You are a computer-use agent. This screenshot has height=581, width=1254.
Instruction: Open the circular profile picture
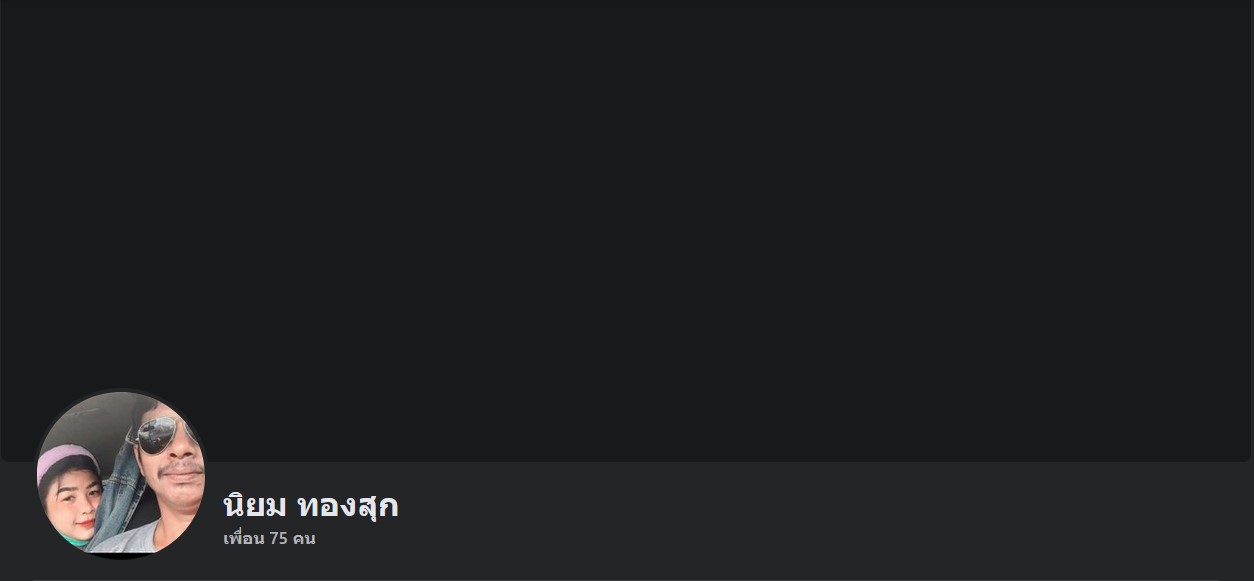click(121, 473)
